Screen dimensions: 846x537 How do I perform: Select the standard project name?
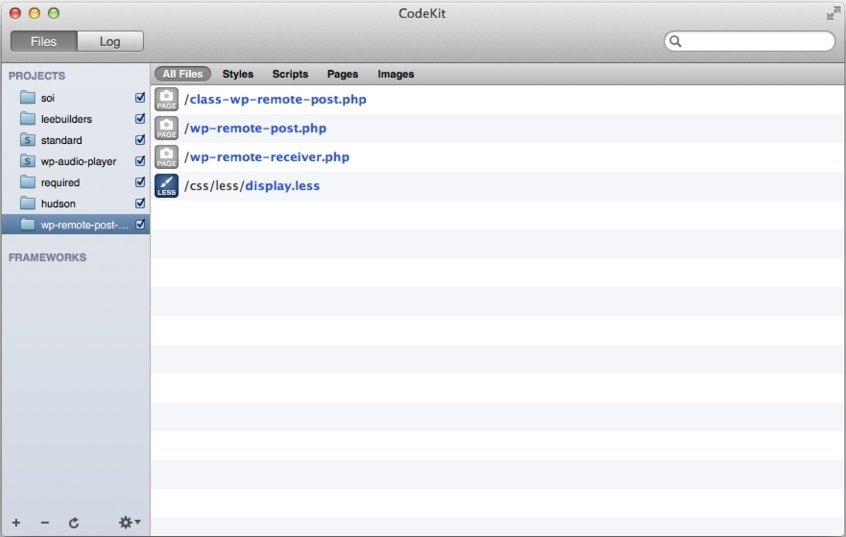(x=62, y=140)
